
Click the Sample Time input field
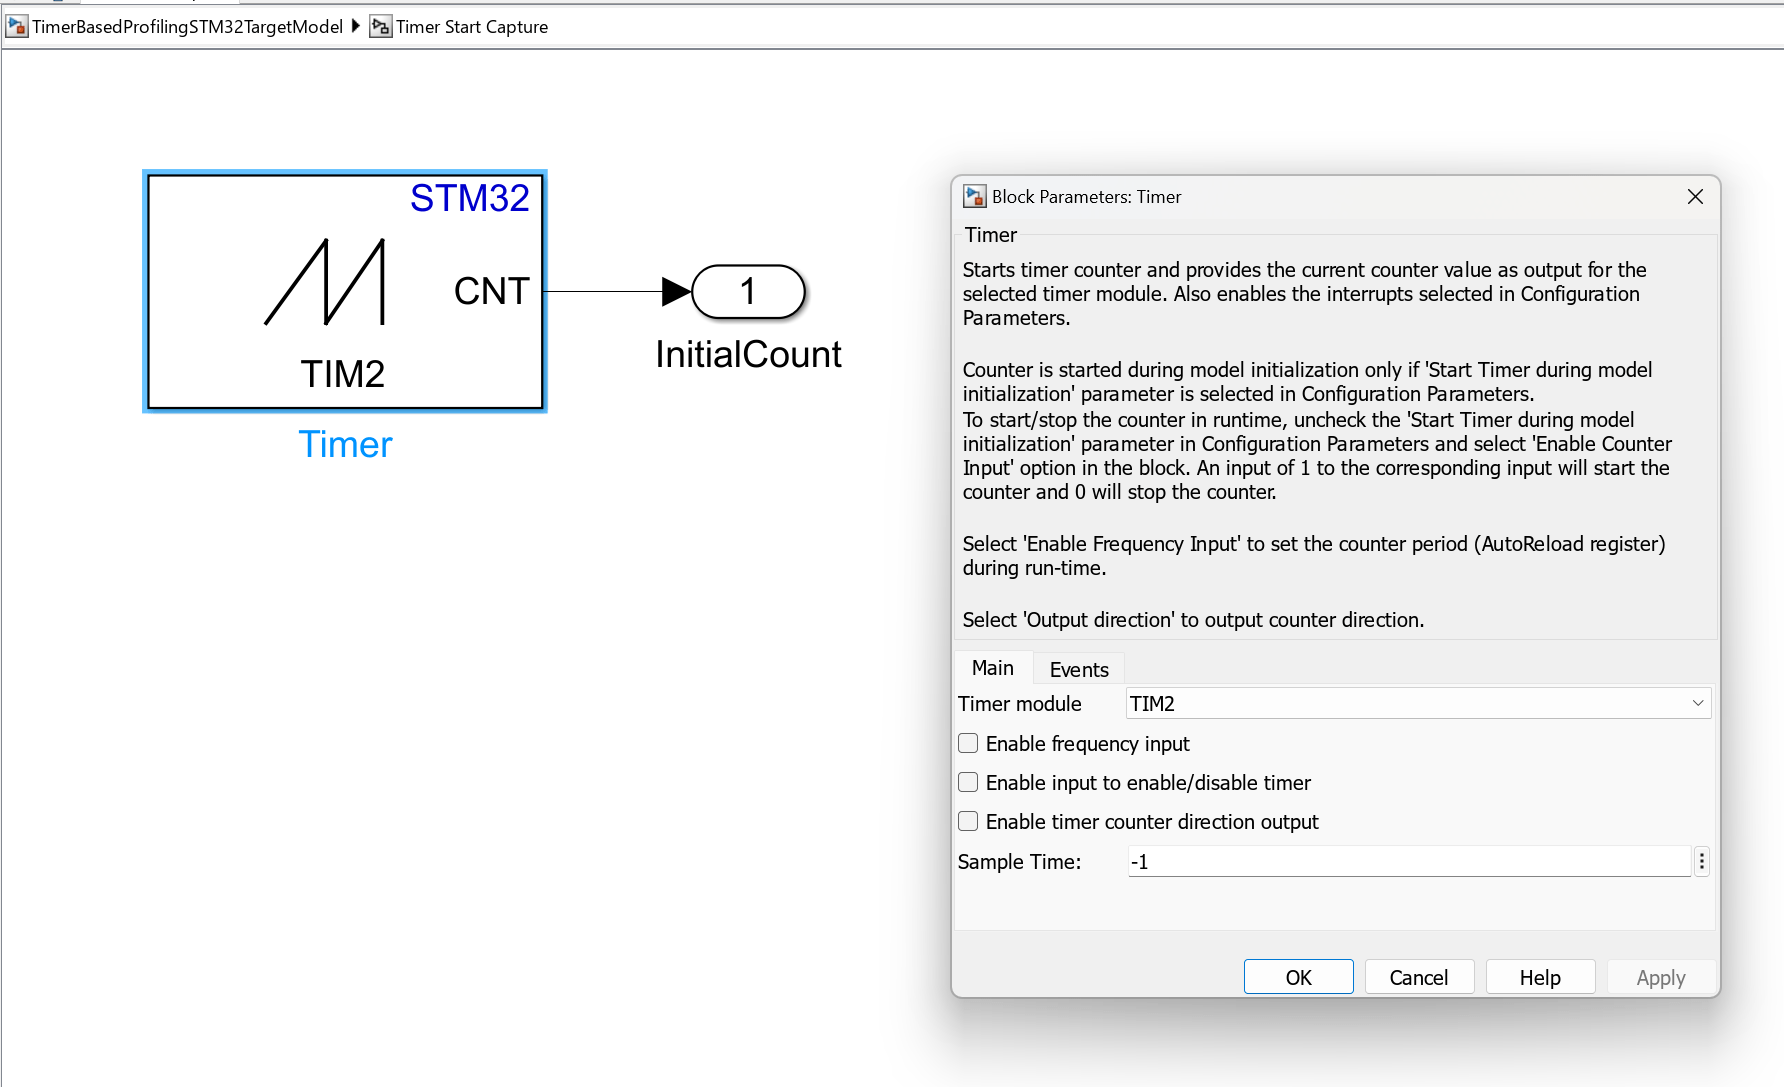click(1408, 862)
